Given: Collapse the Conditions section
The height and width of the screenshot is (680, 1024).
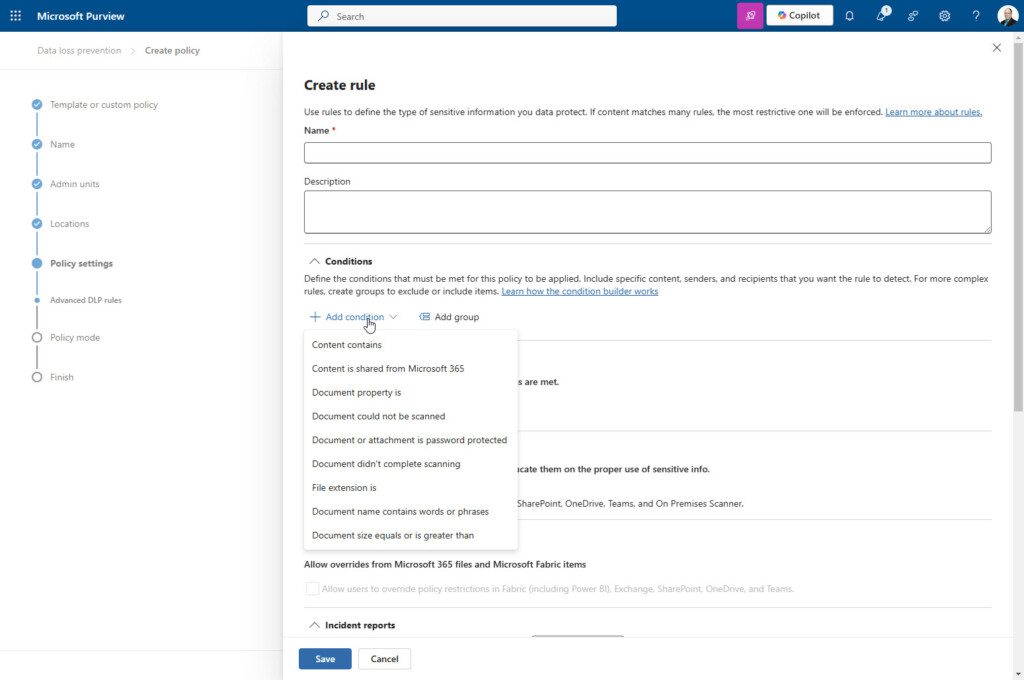Looking at the screenshot, I should (x=314, y=261).
